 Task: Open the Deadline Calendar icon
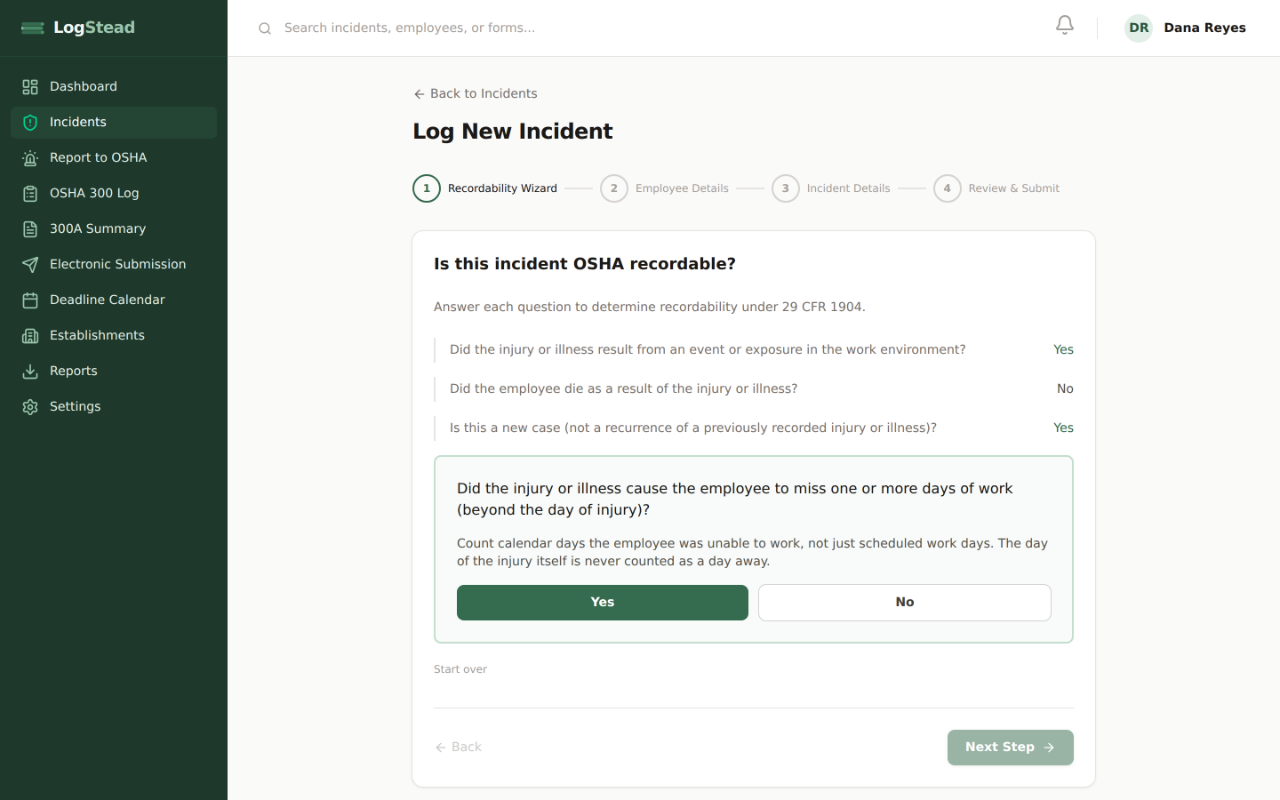[30, 300]
